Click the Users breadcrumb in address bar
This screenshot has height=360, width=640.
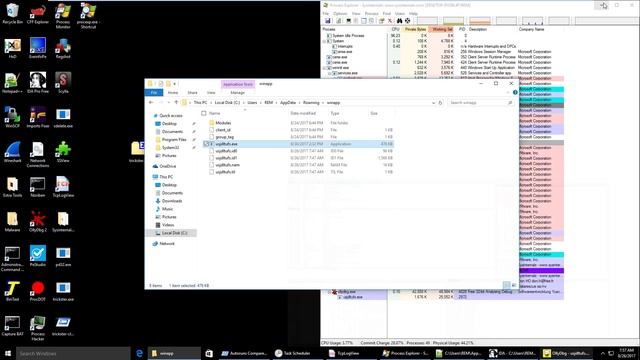(252, 103)
